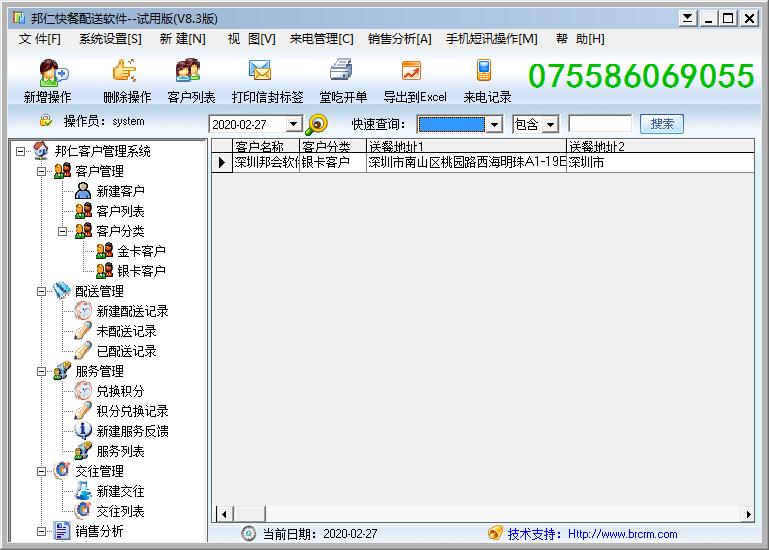Open the 新建[N] menu
769x550 pixels.
pyautogui.click(x=182, y=39)
